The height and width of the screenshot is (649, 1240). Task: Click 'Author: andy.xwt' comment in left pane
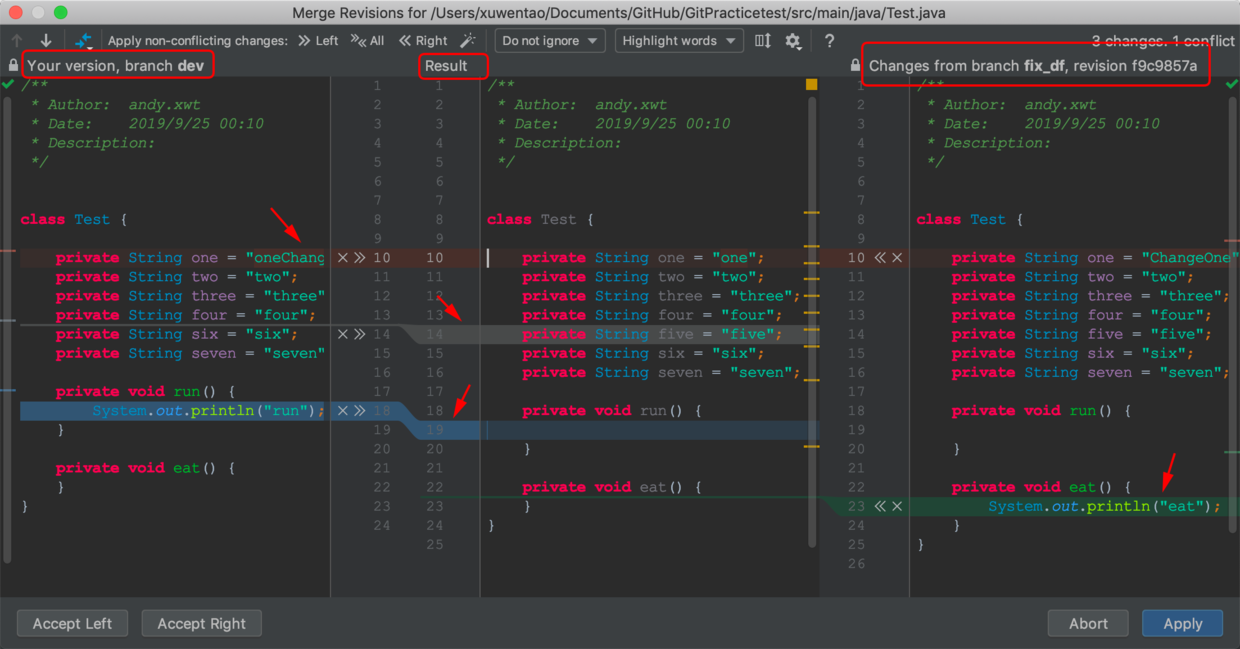(115, 105)
